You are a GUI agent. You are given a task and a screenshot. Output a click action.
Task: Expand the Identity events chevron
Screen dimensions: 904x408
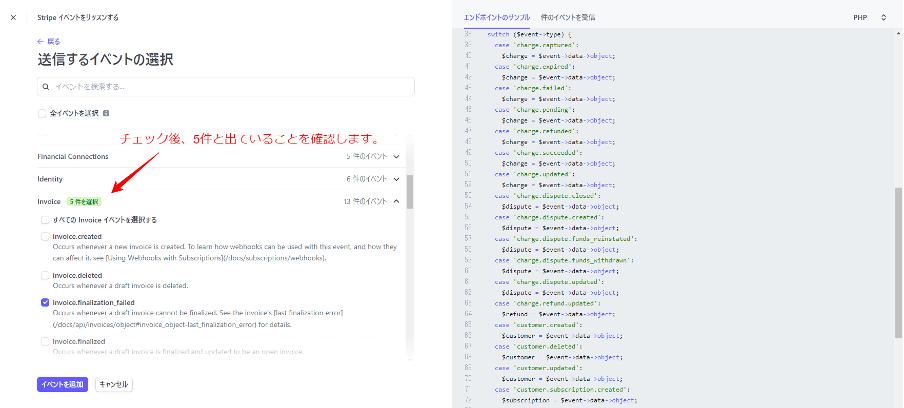point(397,178)
